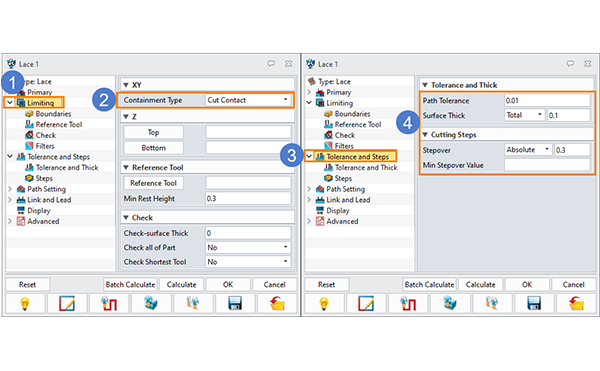Collapse the Reference Tool section header
The height and width of the screenshot is (371, 600).
coord(126,167)
